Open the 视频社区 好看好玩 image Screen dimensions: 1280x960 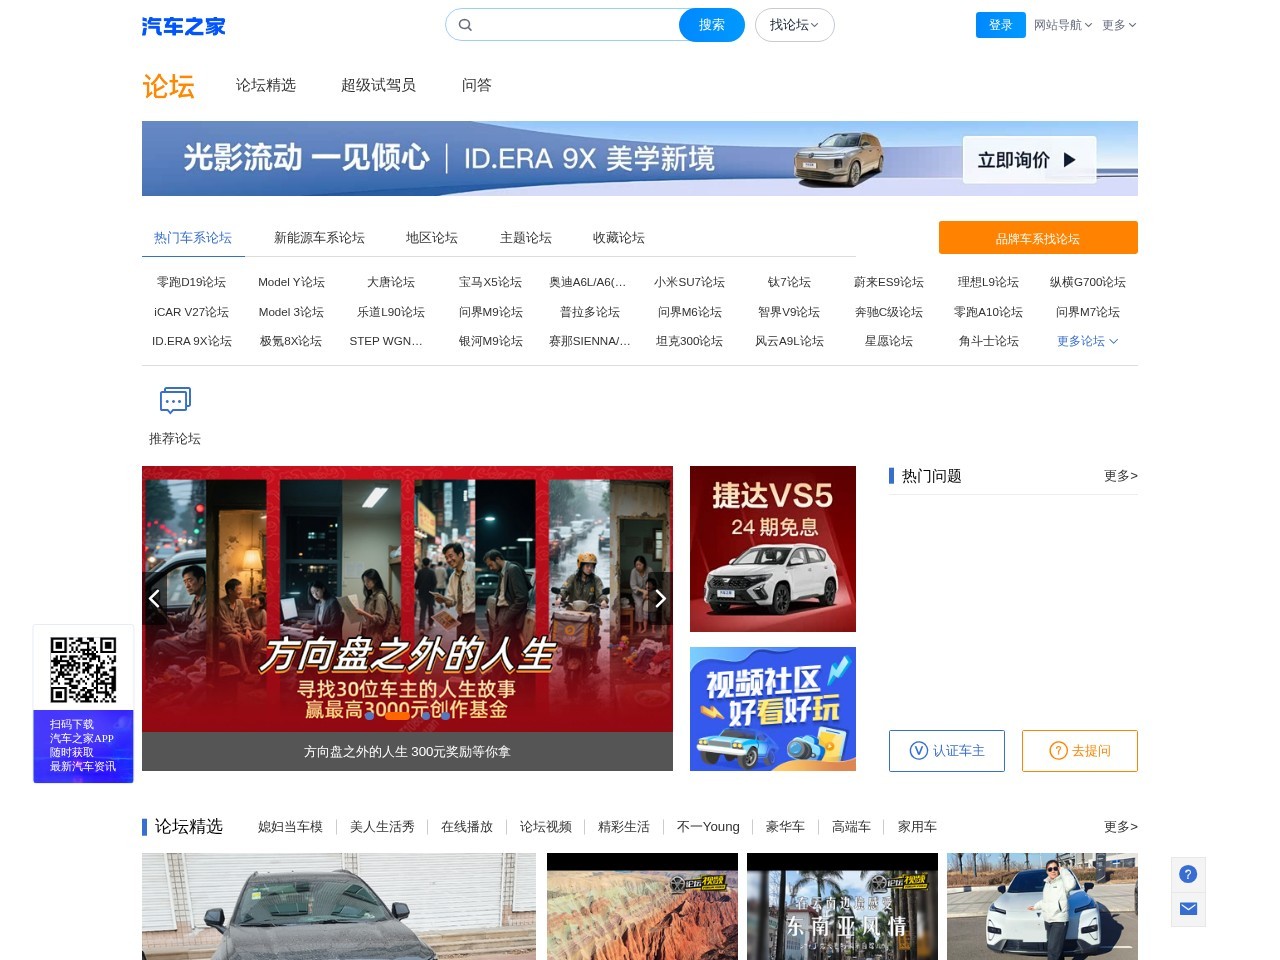[773, 709]
